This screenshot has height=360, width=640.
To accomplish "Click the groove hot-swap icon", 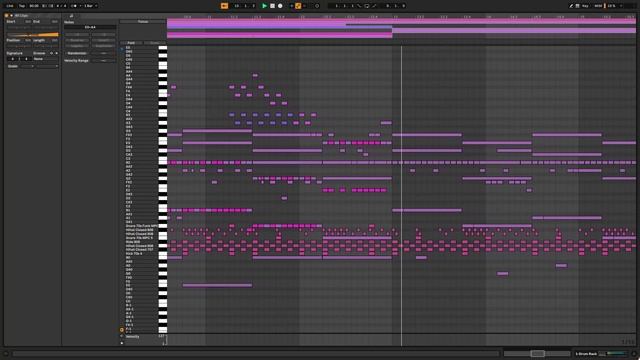I will (51, 53).
